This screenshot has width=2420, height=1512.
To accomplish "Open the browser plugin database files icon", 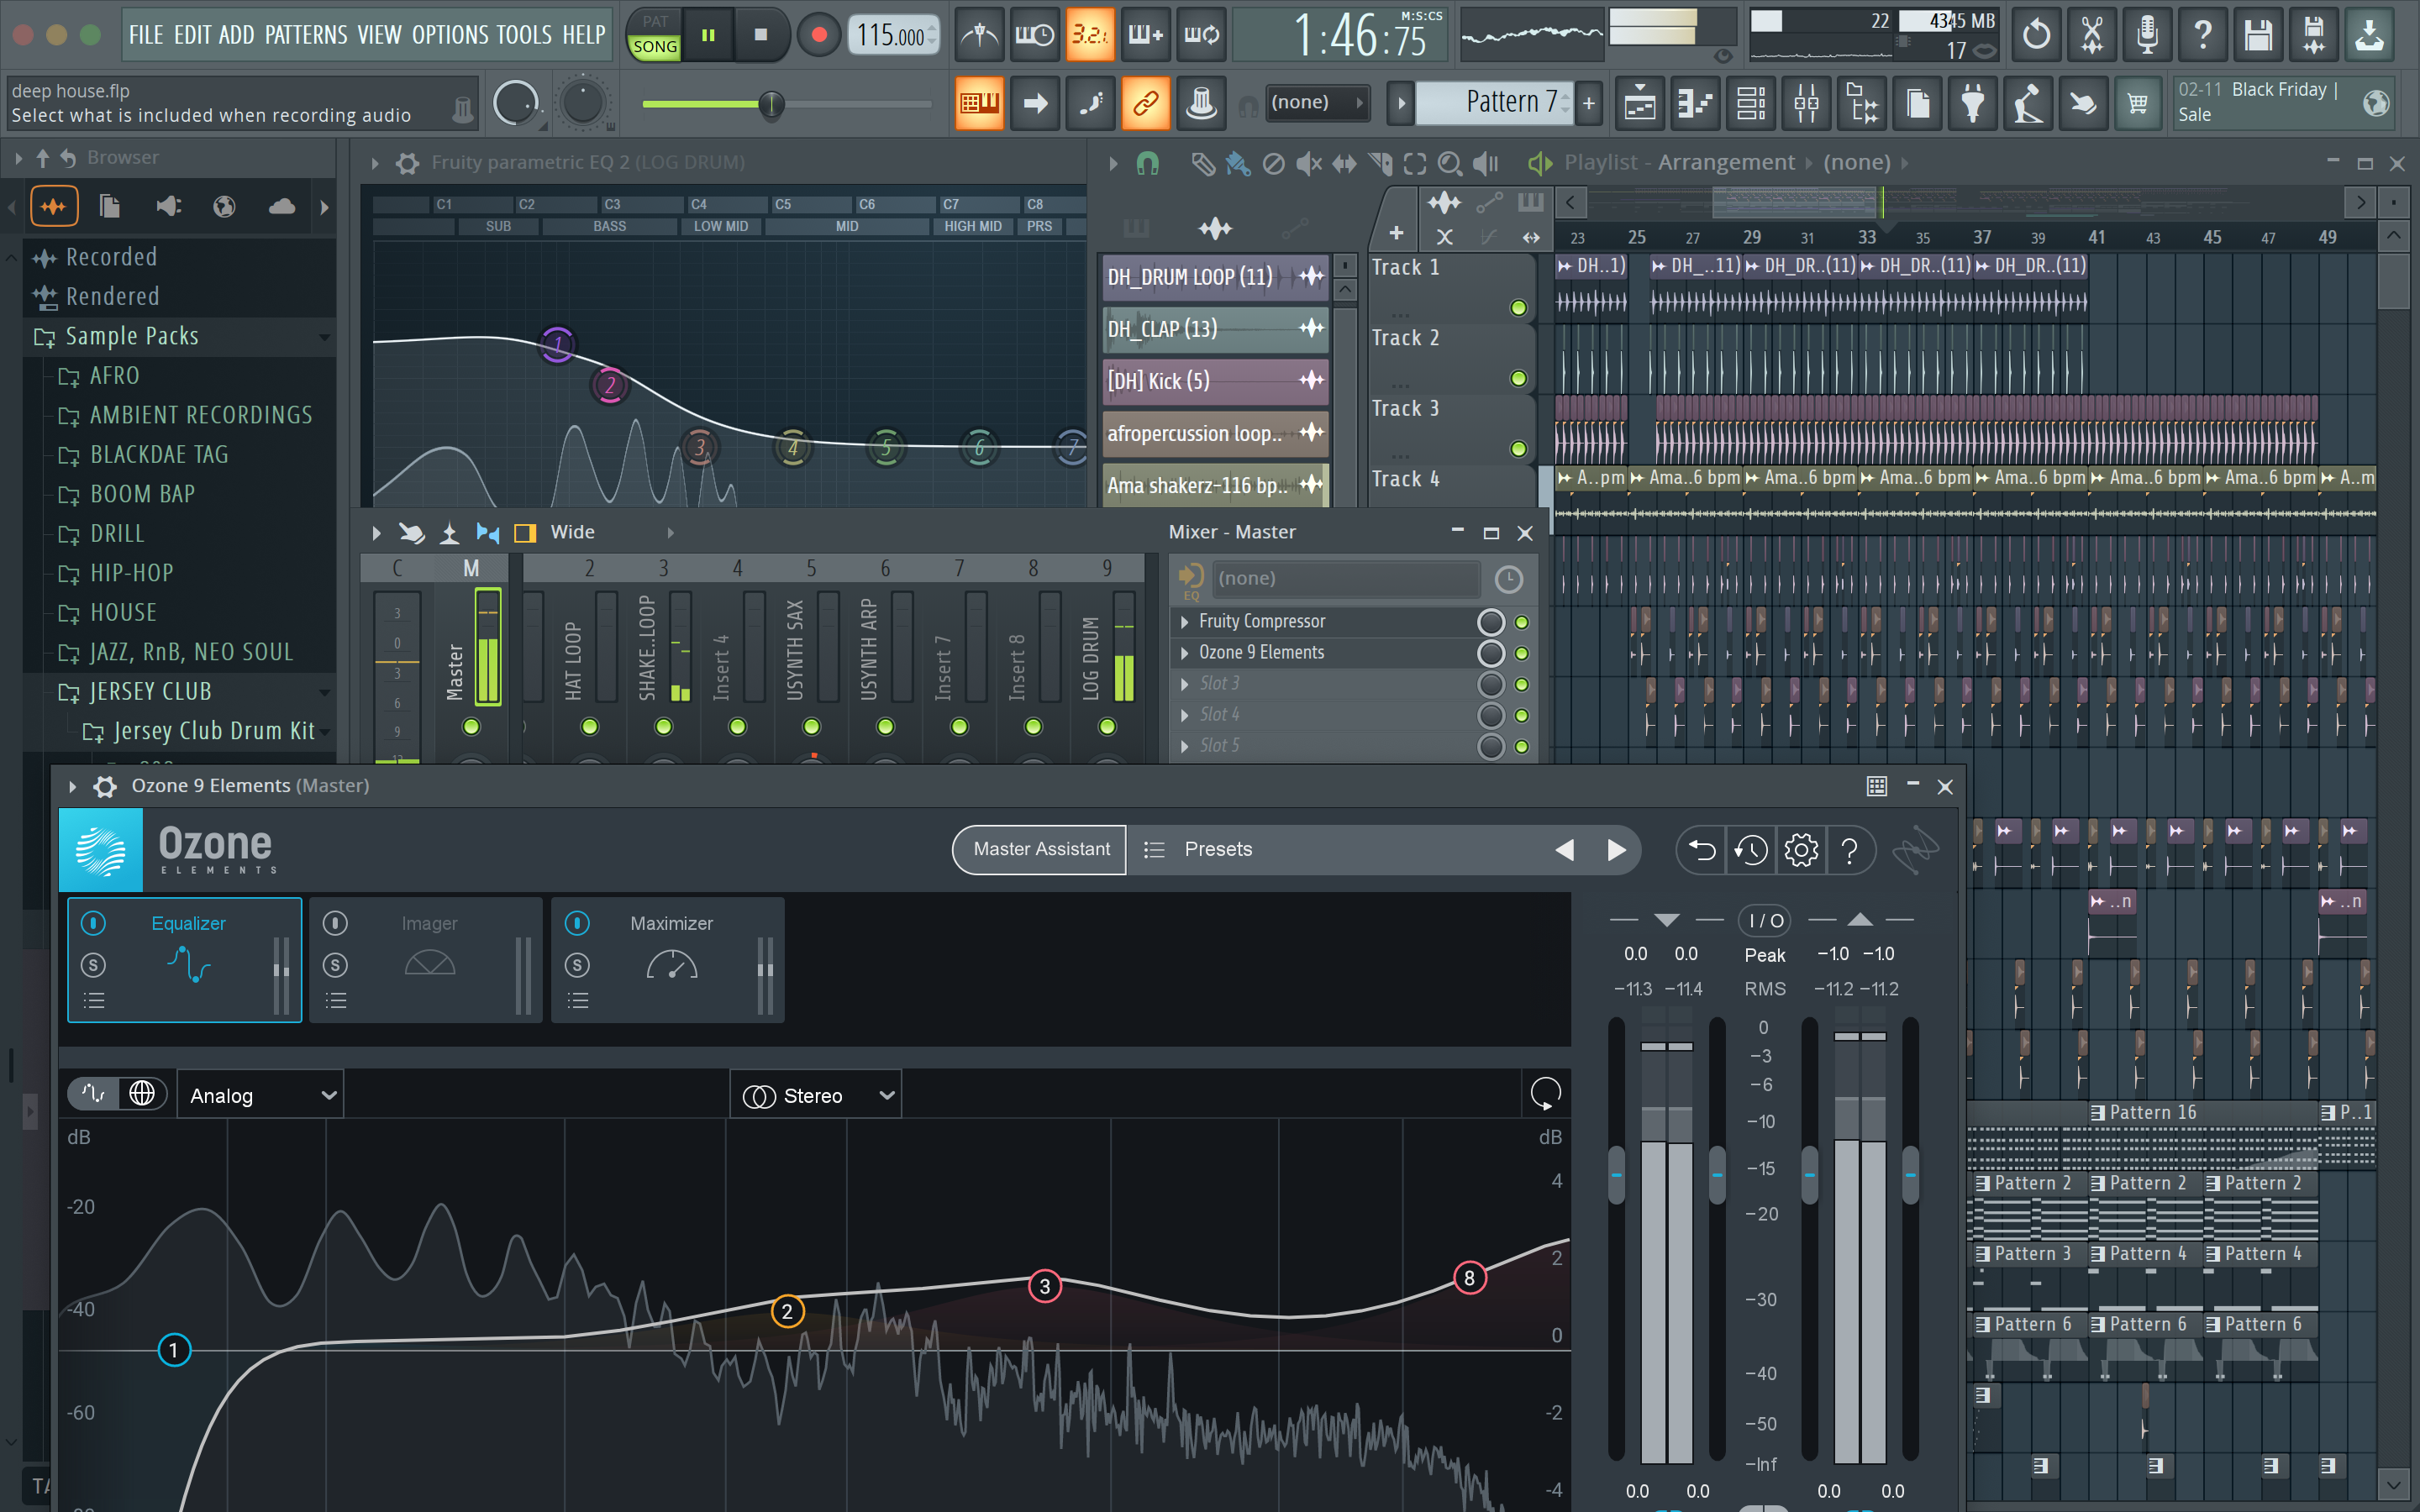I will pos(110,207).
